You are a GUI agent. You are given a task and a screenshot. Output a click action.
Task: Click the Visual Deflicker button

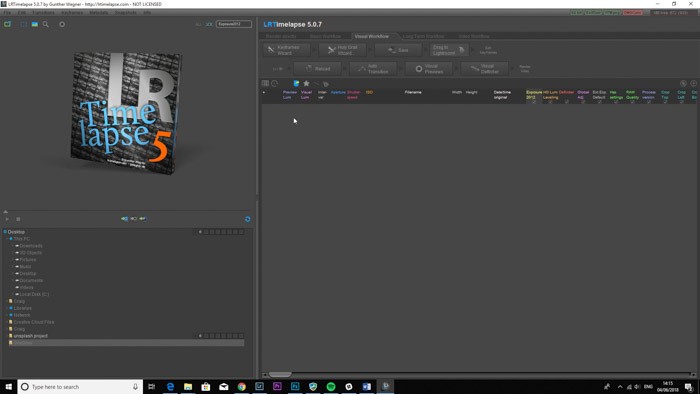pyautogui.click(x=484, y=69)
